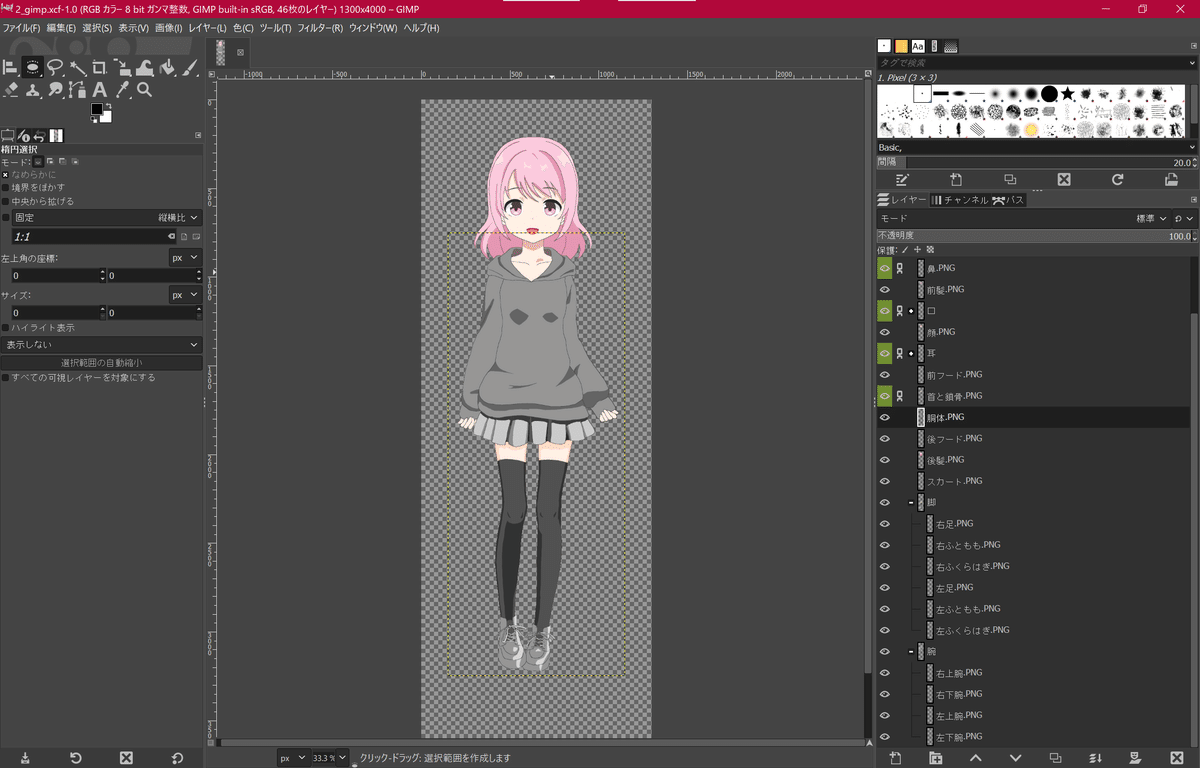Refresh the brushes list
Screen dimensions: 1200x768
click(1118, 180)
